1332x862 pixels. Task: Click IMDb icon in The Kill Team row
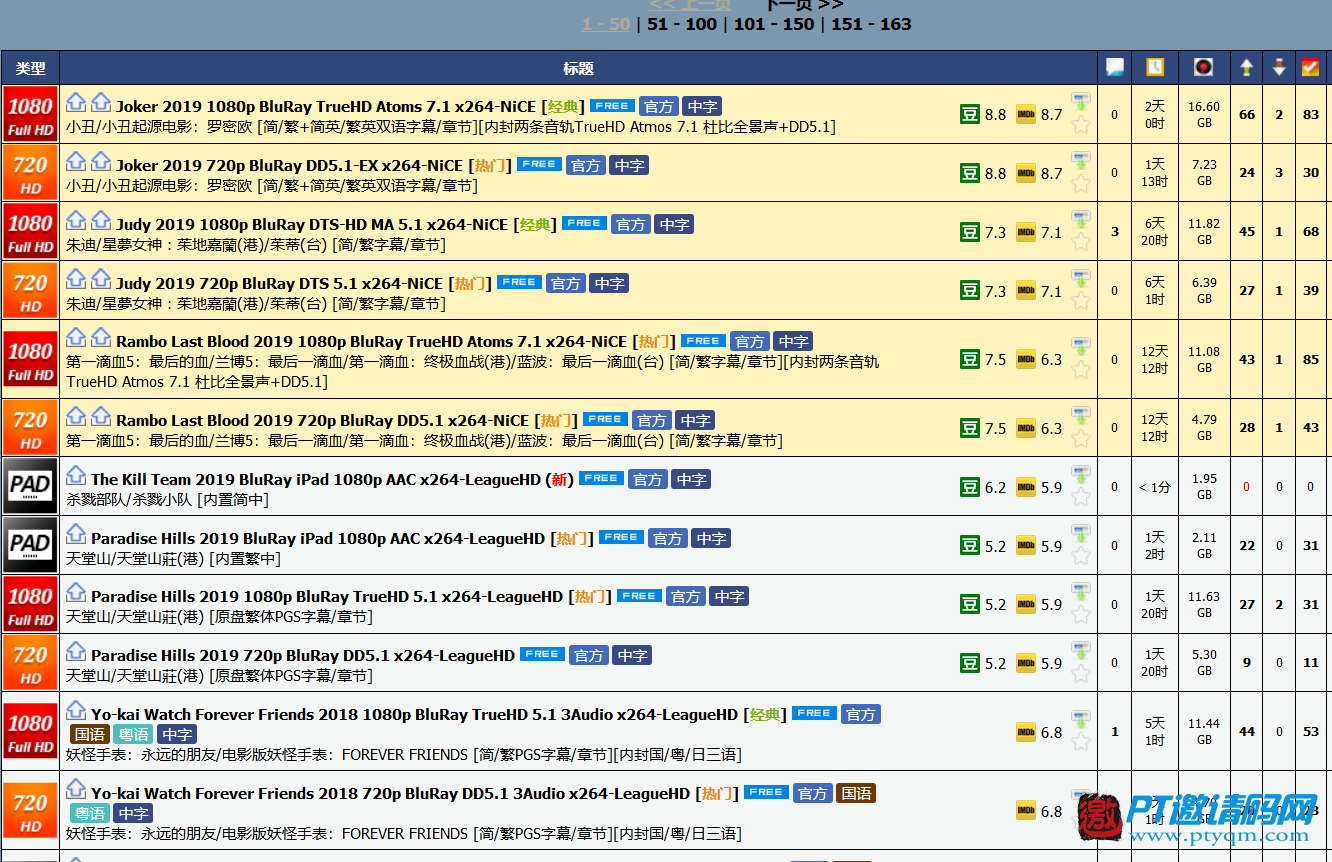coord(1025,487)
